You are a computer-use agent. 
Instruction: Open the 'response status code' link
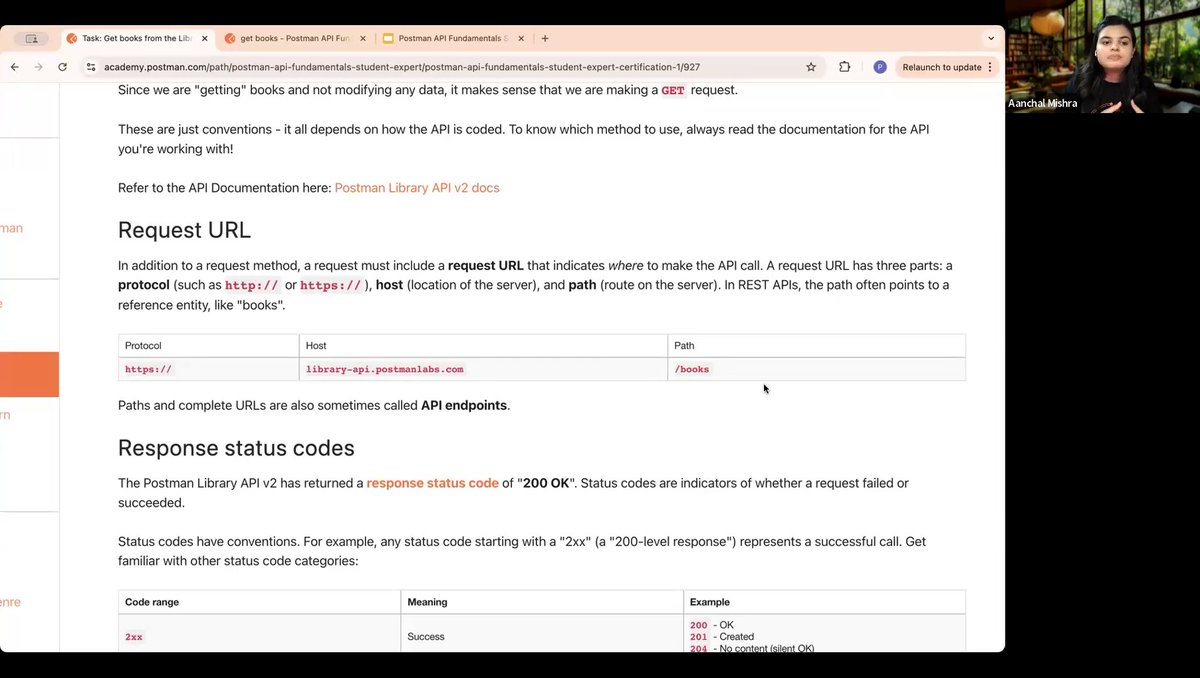coord(432,483)
